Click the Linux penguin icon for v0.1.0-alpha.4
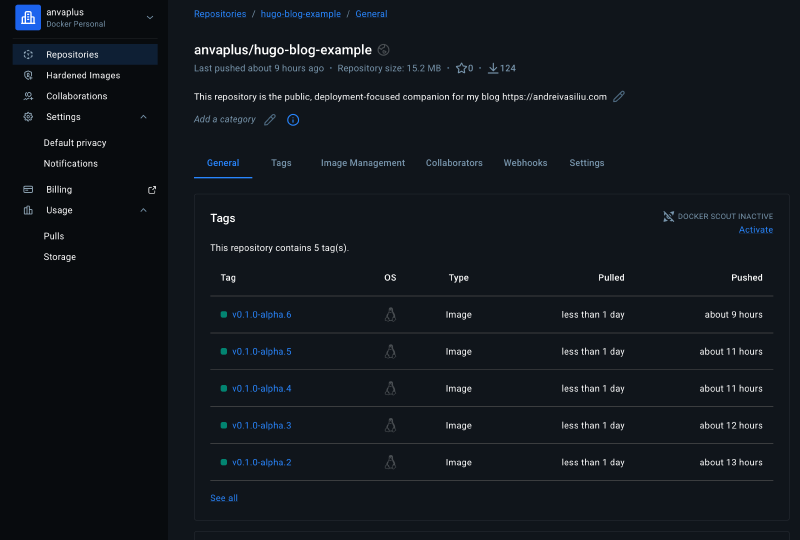 tap(390, 388)
